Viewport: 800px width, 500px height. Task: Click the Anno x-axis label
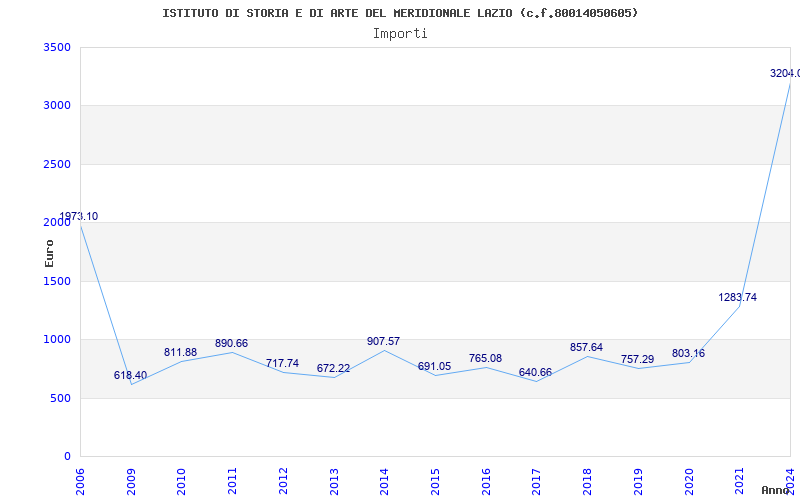[x=776, y=490]
